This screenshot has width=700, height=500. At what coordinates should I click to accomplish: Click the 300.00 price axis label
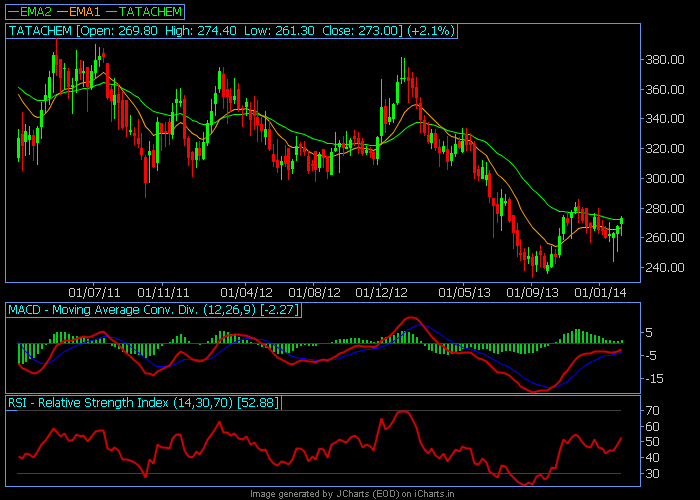point(665,179)
